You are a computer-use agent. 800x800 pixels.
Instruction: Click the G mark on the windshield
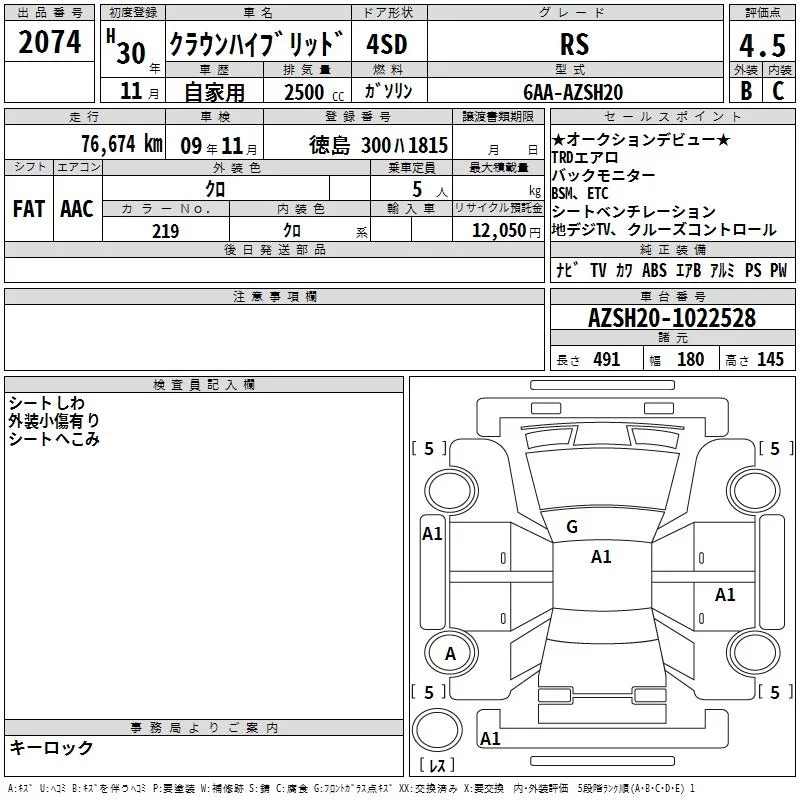coord(572,527)
